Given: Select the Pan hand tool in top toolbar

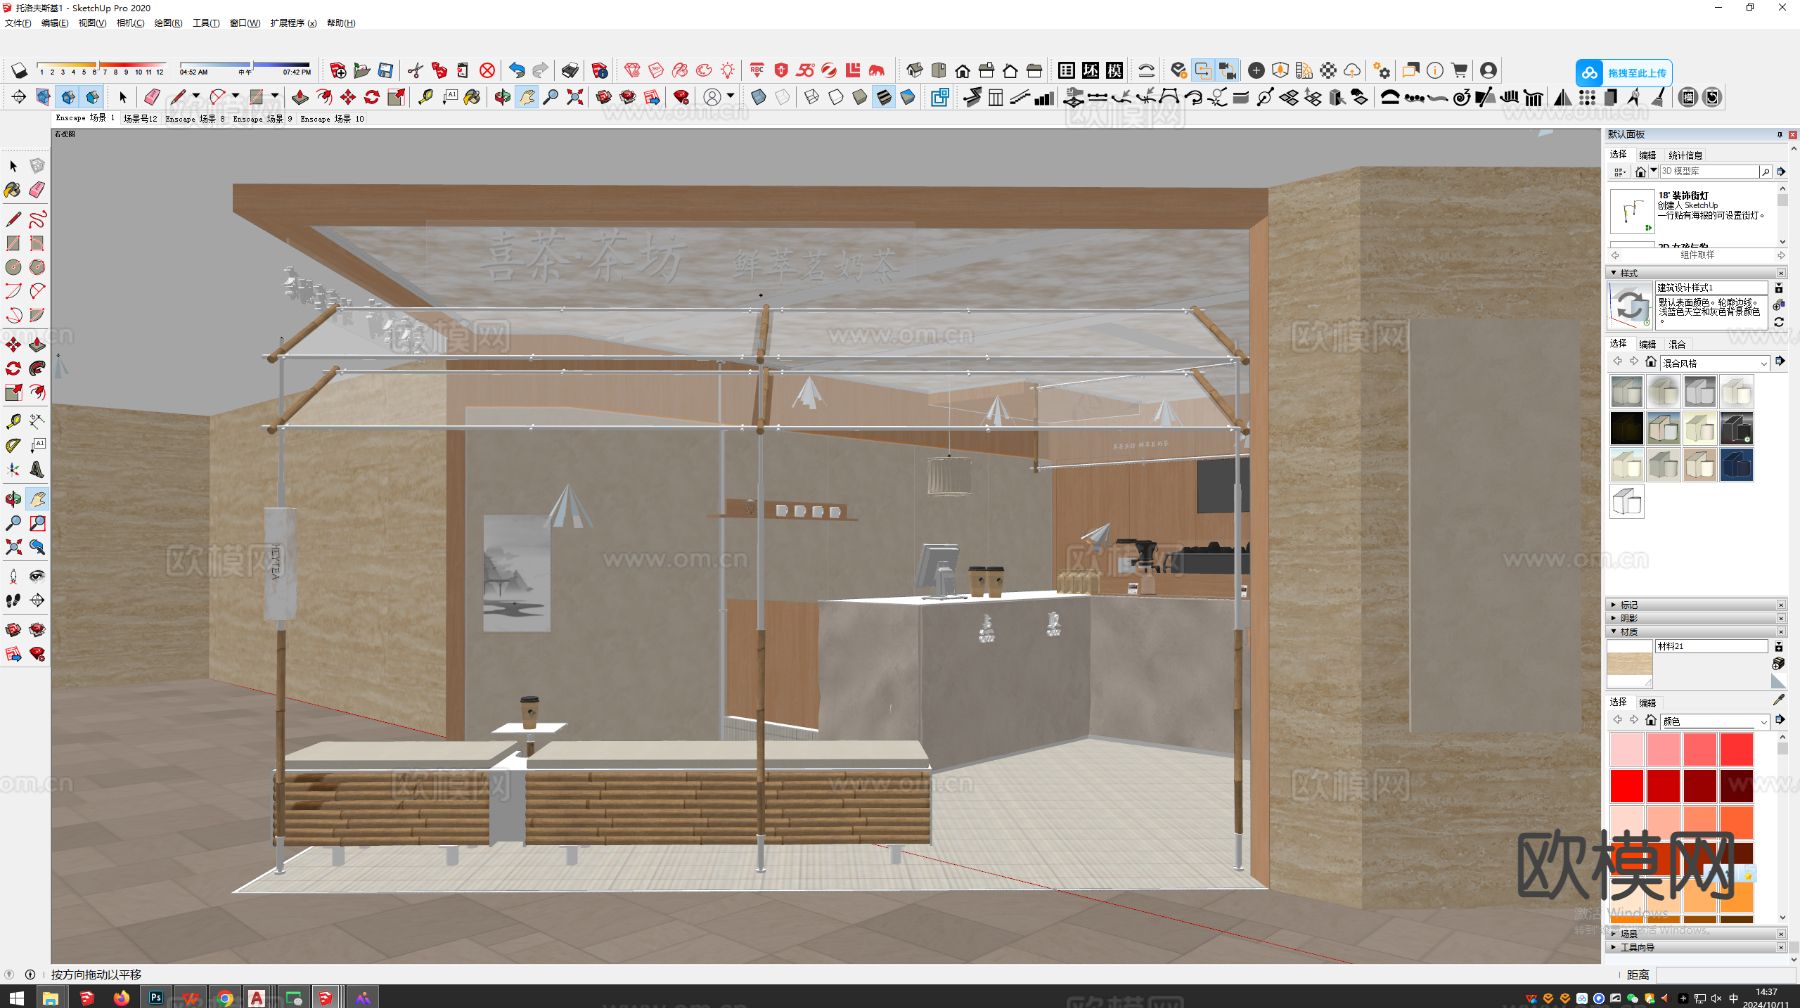Looking at the screenshot, I should (527, 97).
